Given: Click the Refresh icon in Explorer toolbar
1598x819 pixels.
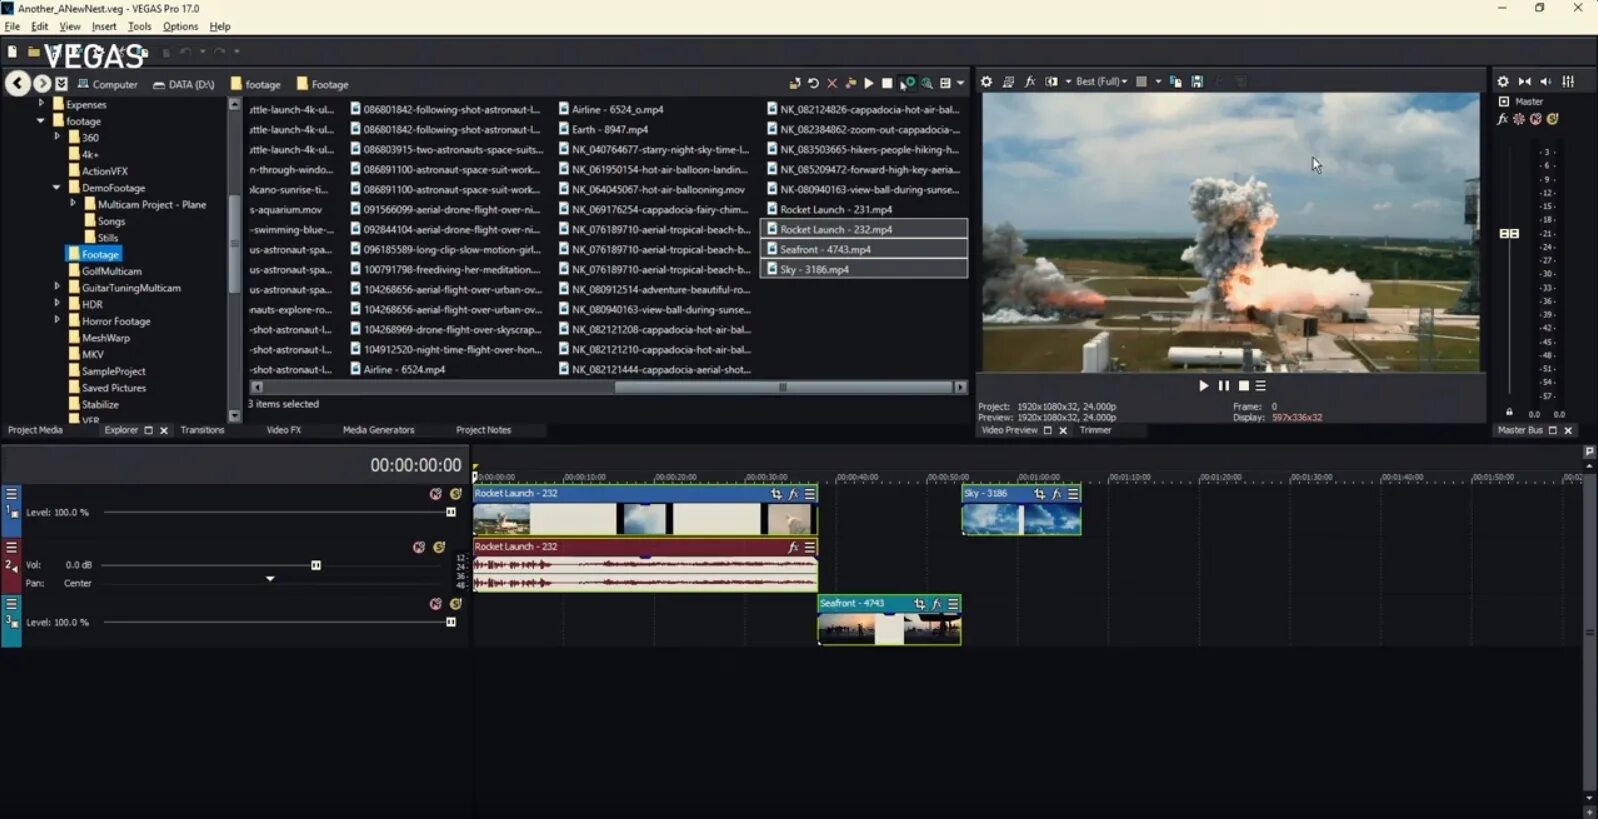Looking at the screenshot, I should click(x=813, y=83).
